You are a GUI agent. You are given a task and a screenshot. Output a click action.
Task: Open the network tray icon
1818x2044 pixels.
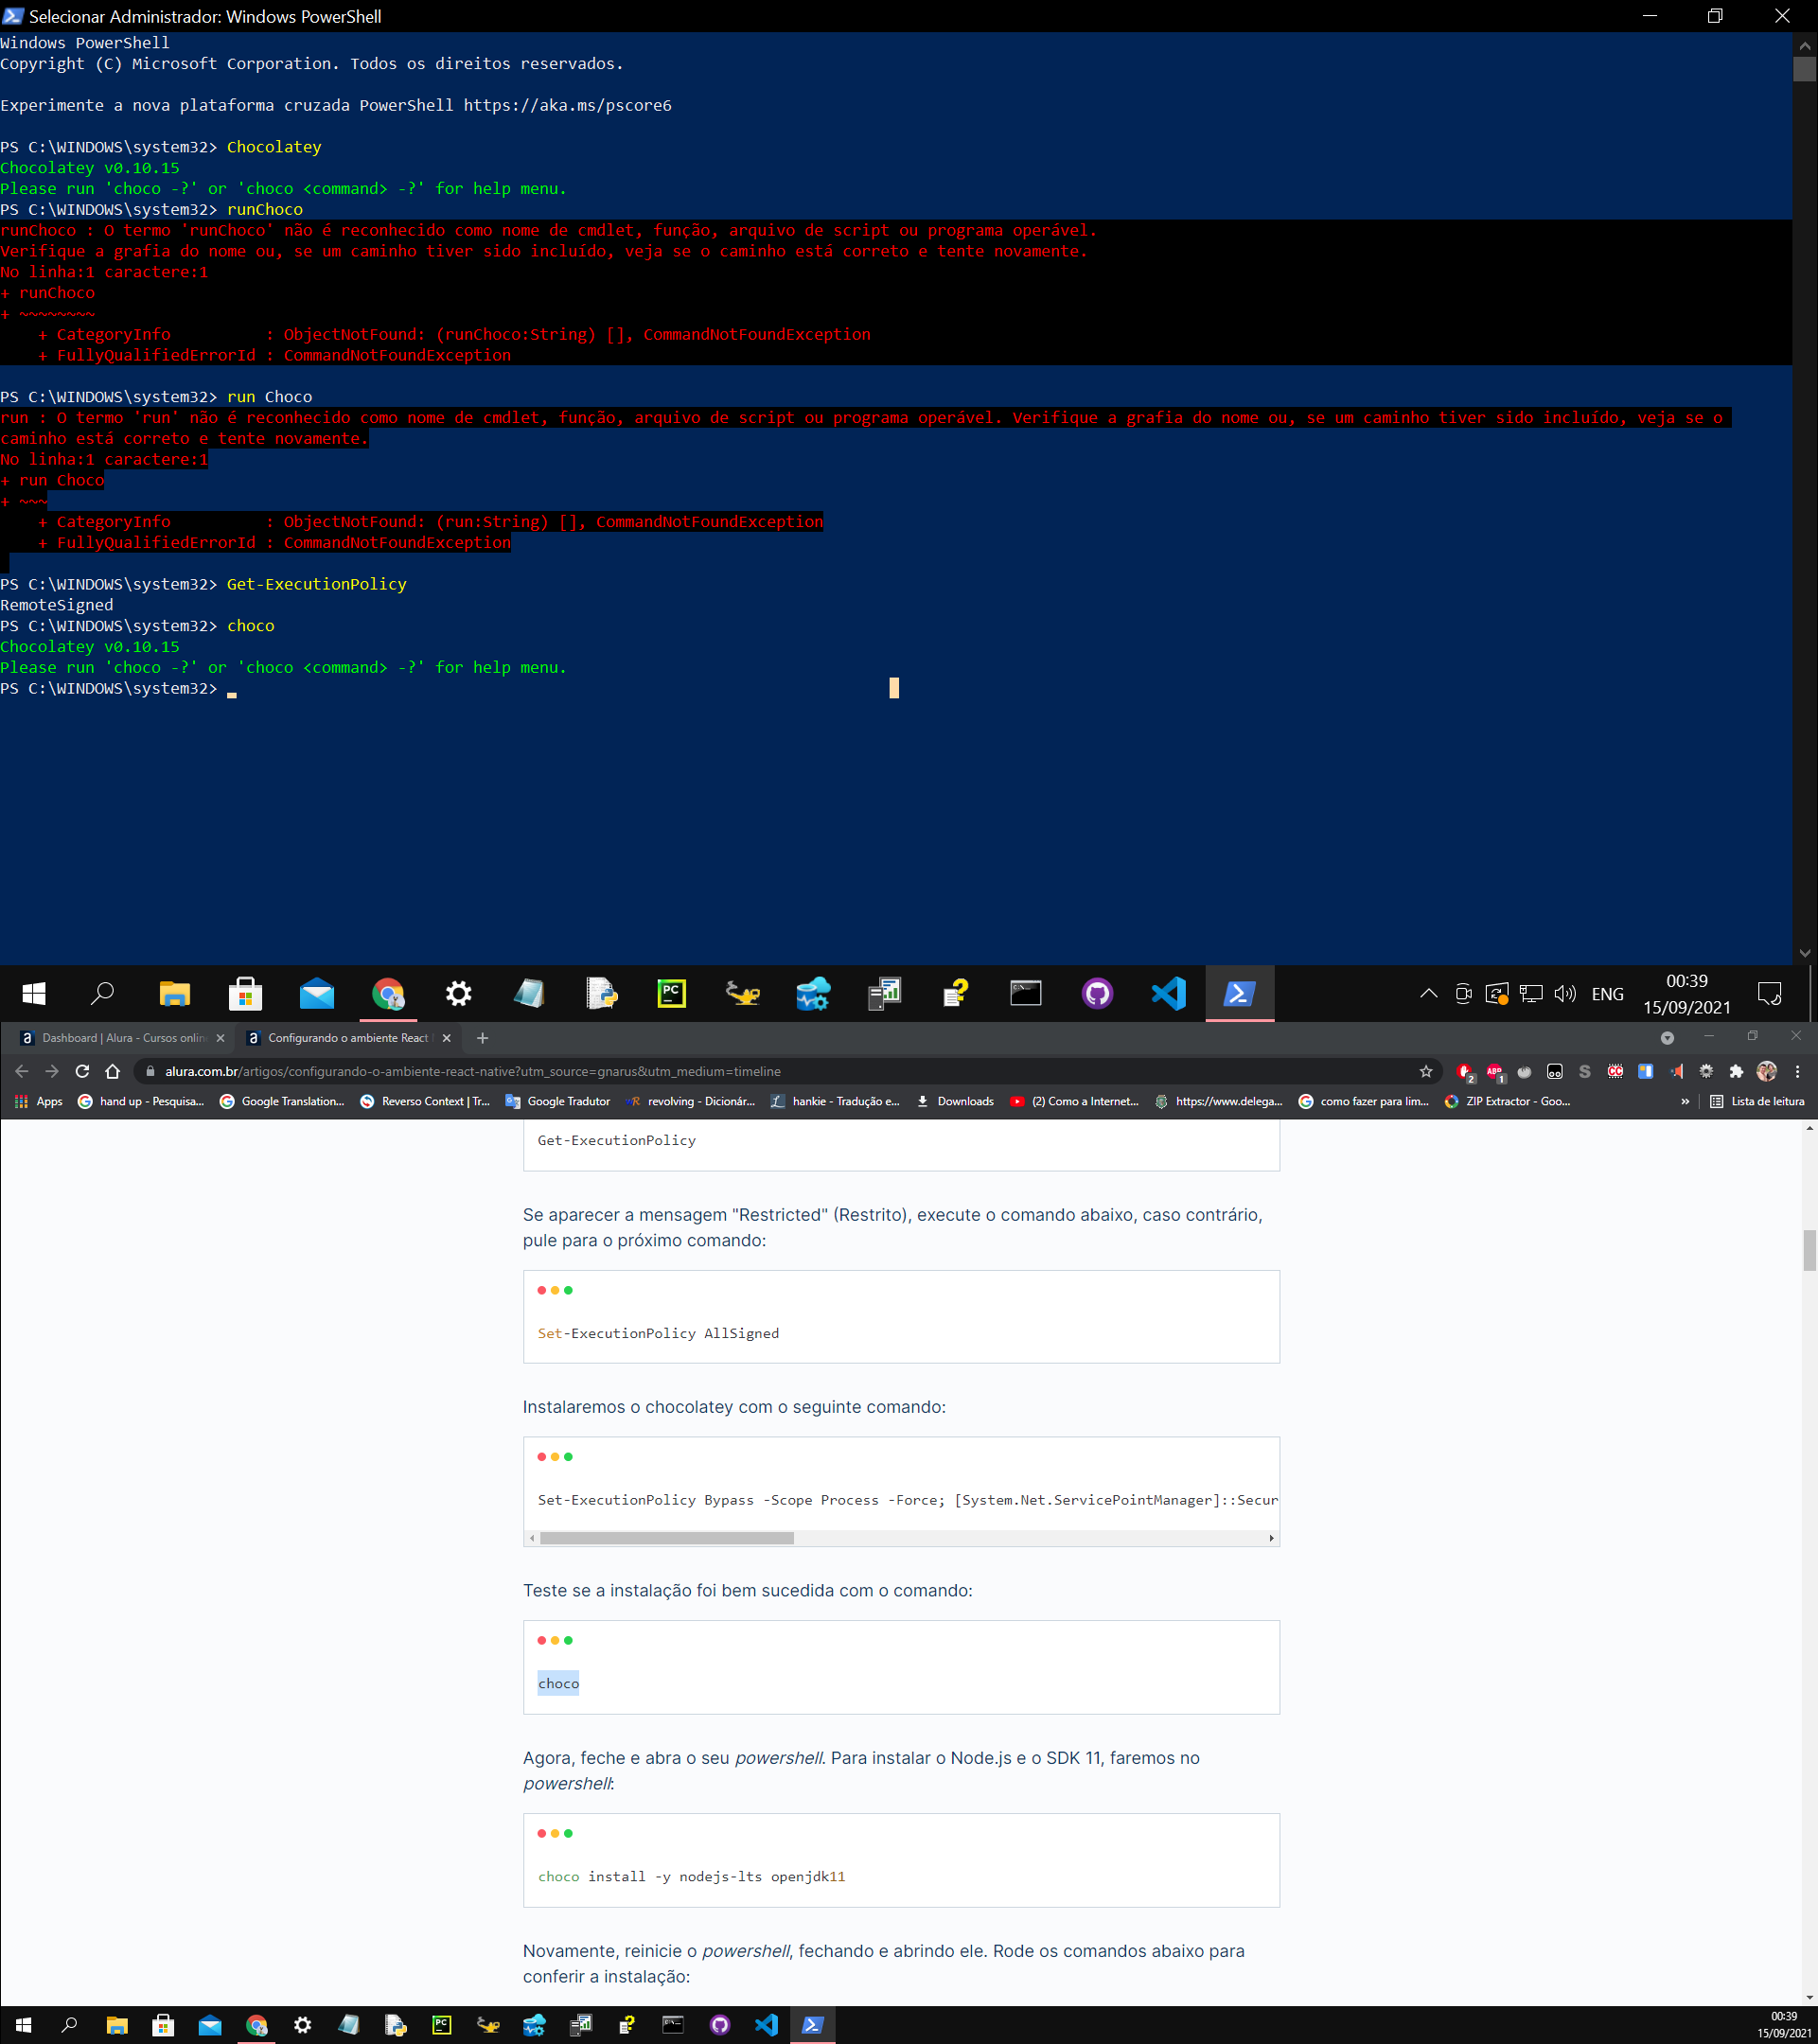[x=1530, y=993]
